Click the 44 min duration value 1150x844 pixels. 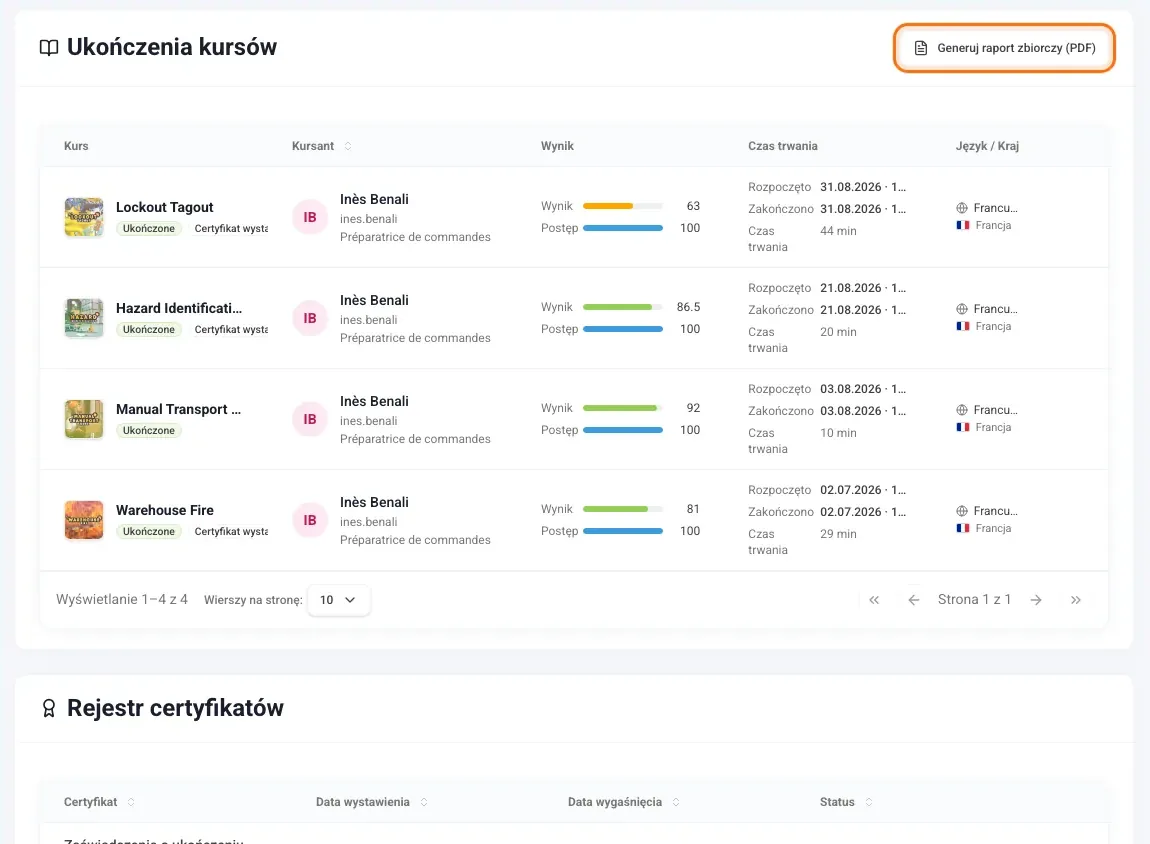838,231
